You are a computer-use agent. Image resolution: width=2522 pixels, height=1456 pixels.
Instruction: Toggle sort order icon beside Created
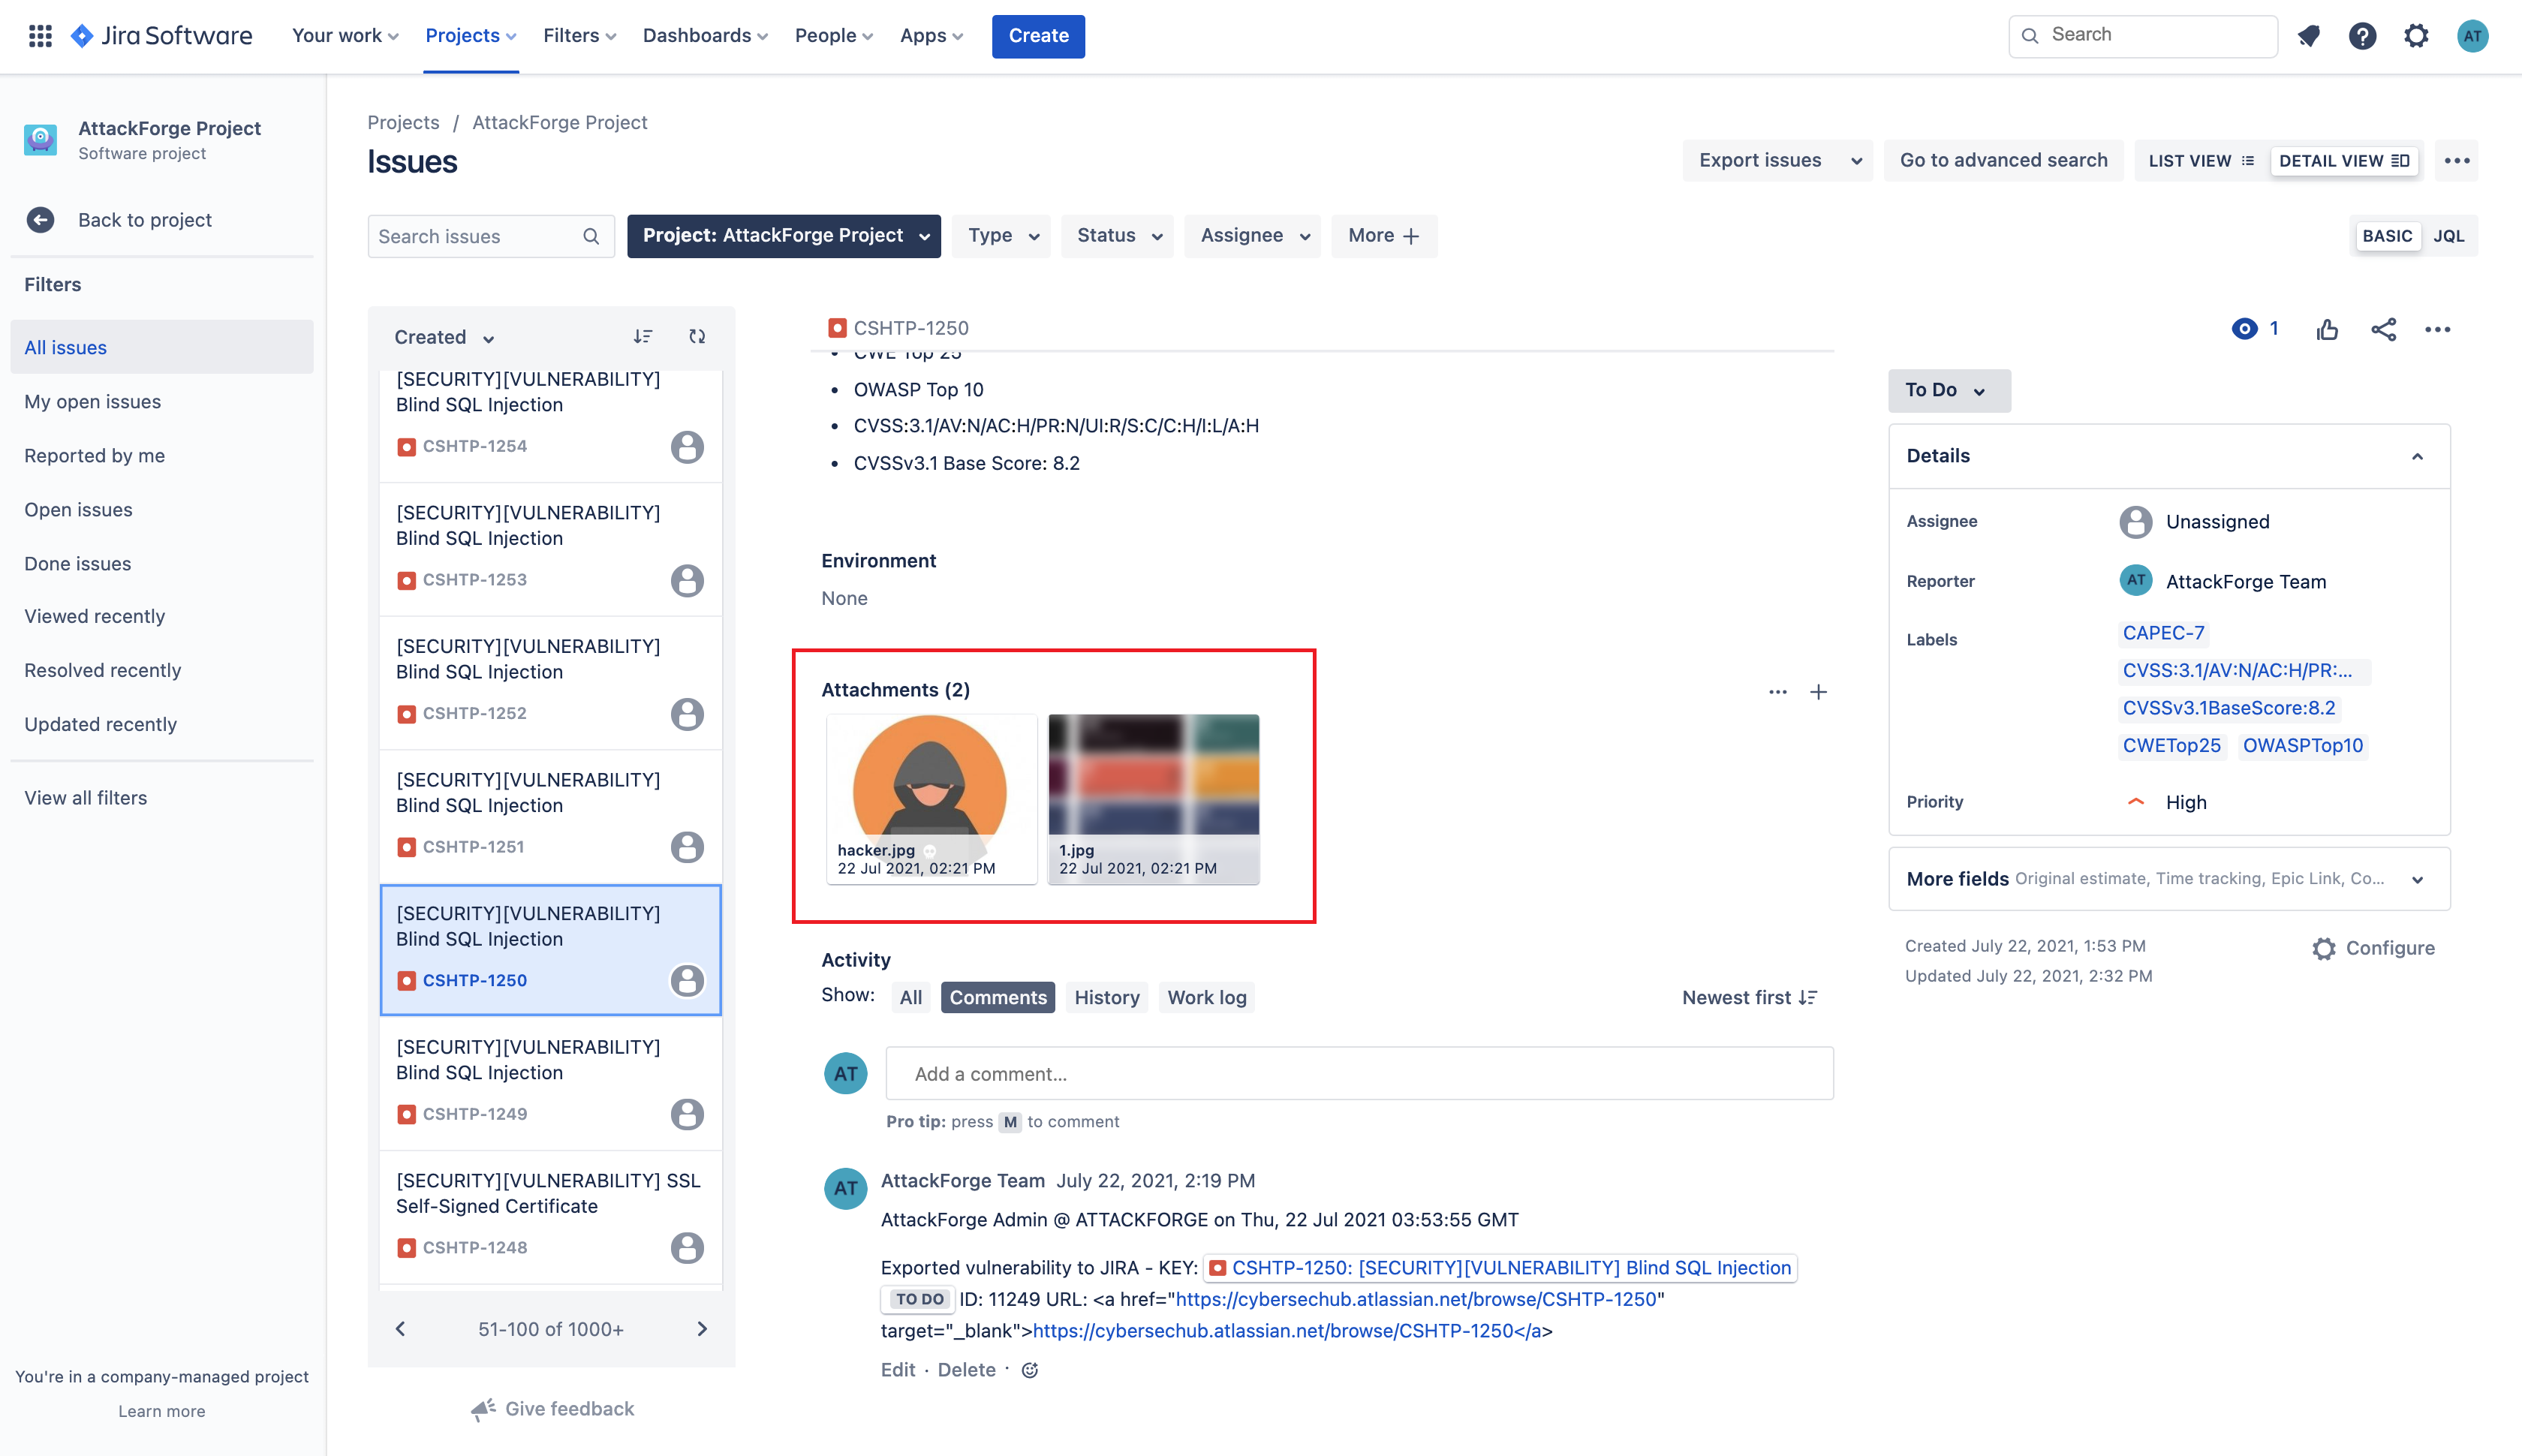click(643, 337)
